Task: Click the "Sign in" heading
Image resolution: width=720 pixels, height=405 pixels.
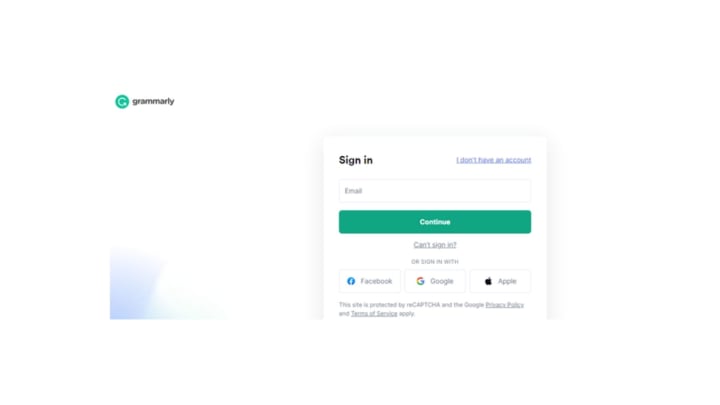Action: coord(356,160)
